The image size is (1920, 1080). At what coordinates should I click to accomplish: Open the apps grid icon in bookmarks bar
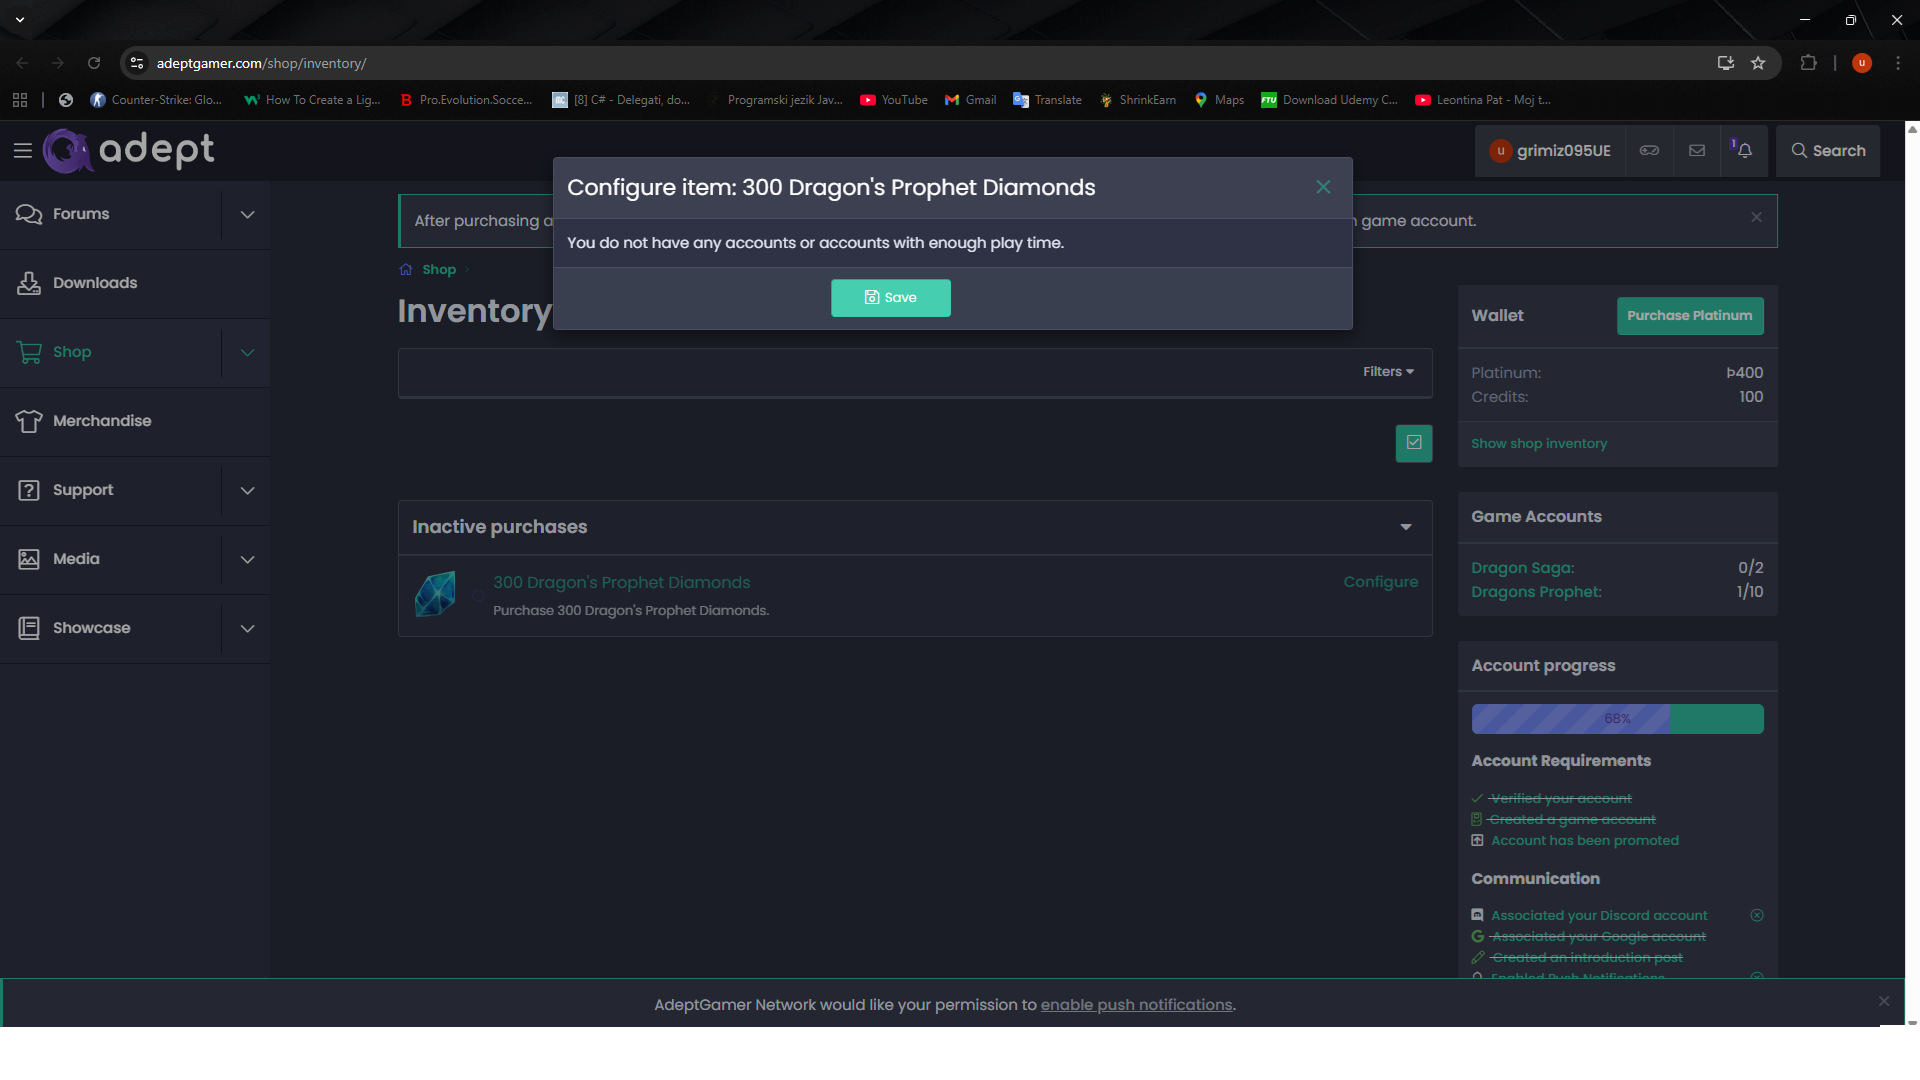click(20, 100)
